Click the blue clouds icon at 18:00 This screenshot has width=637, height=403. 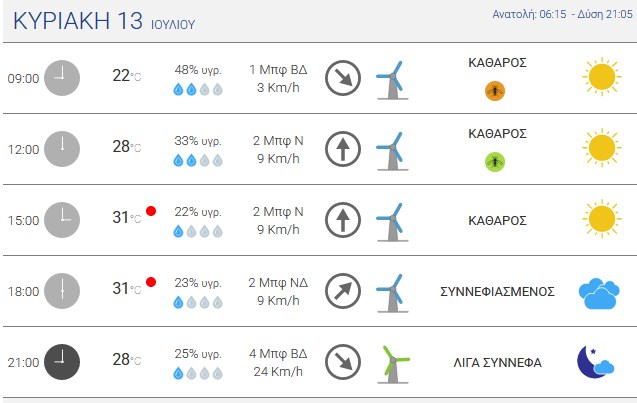click(x=599, y=293)
